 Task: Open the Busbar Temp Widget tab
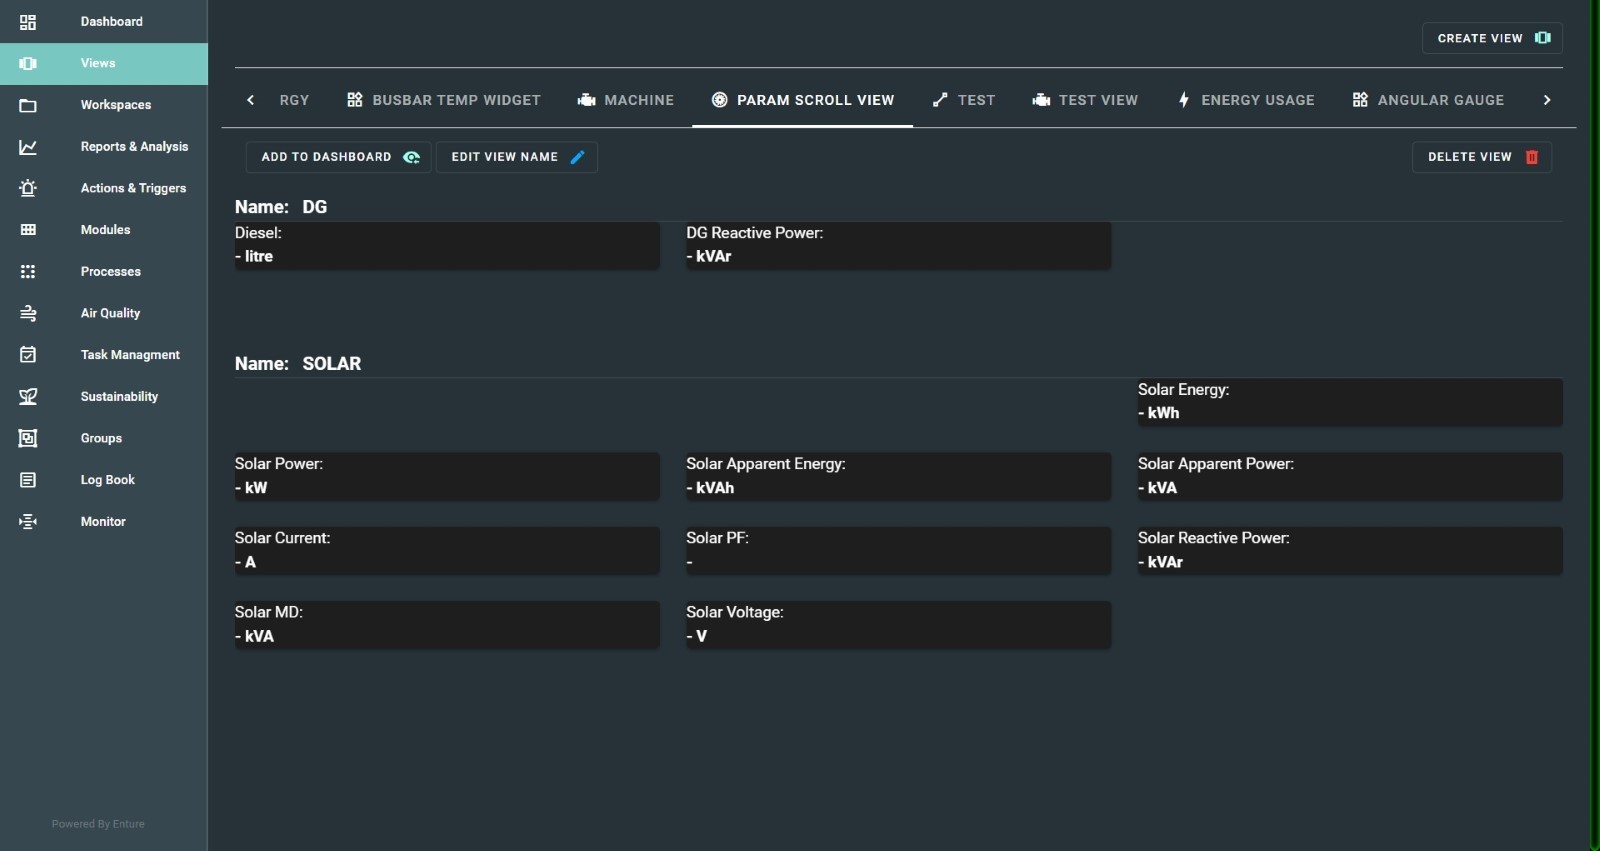coord(443,100)
